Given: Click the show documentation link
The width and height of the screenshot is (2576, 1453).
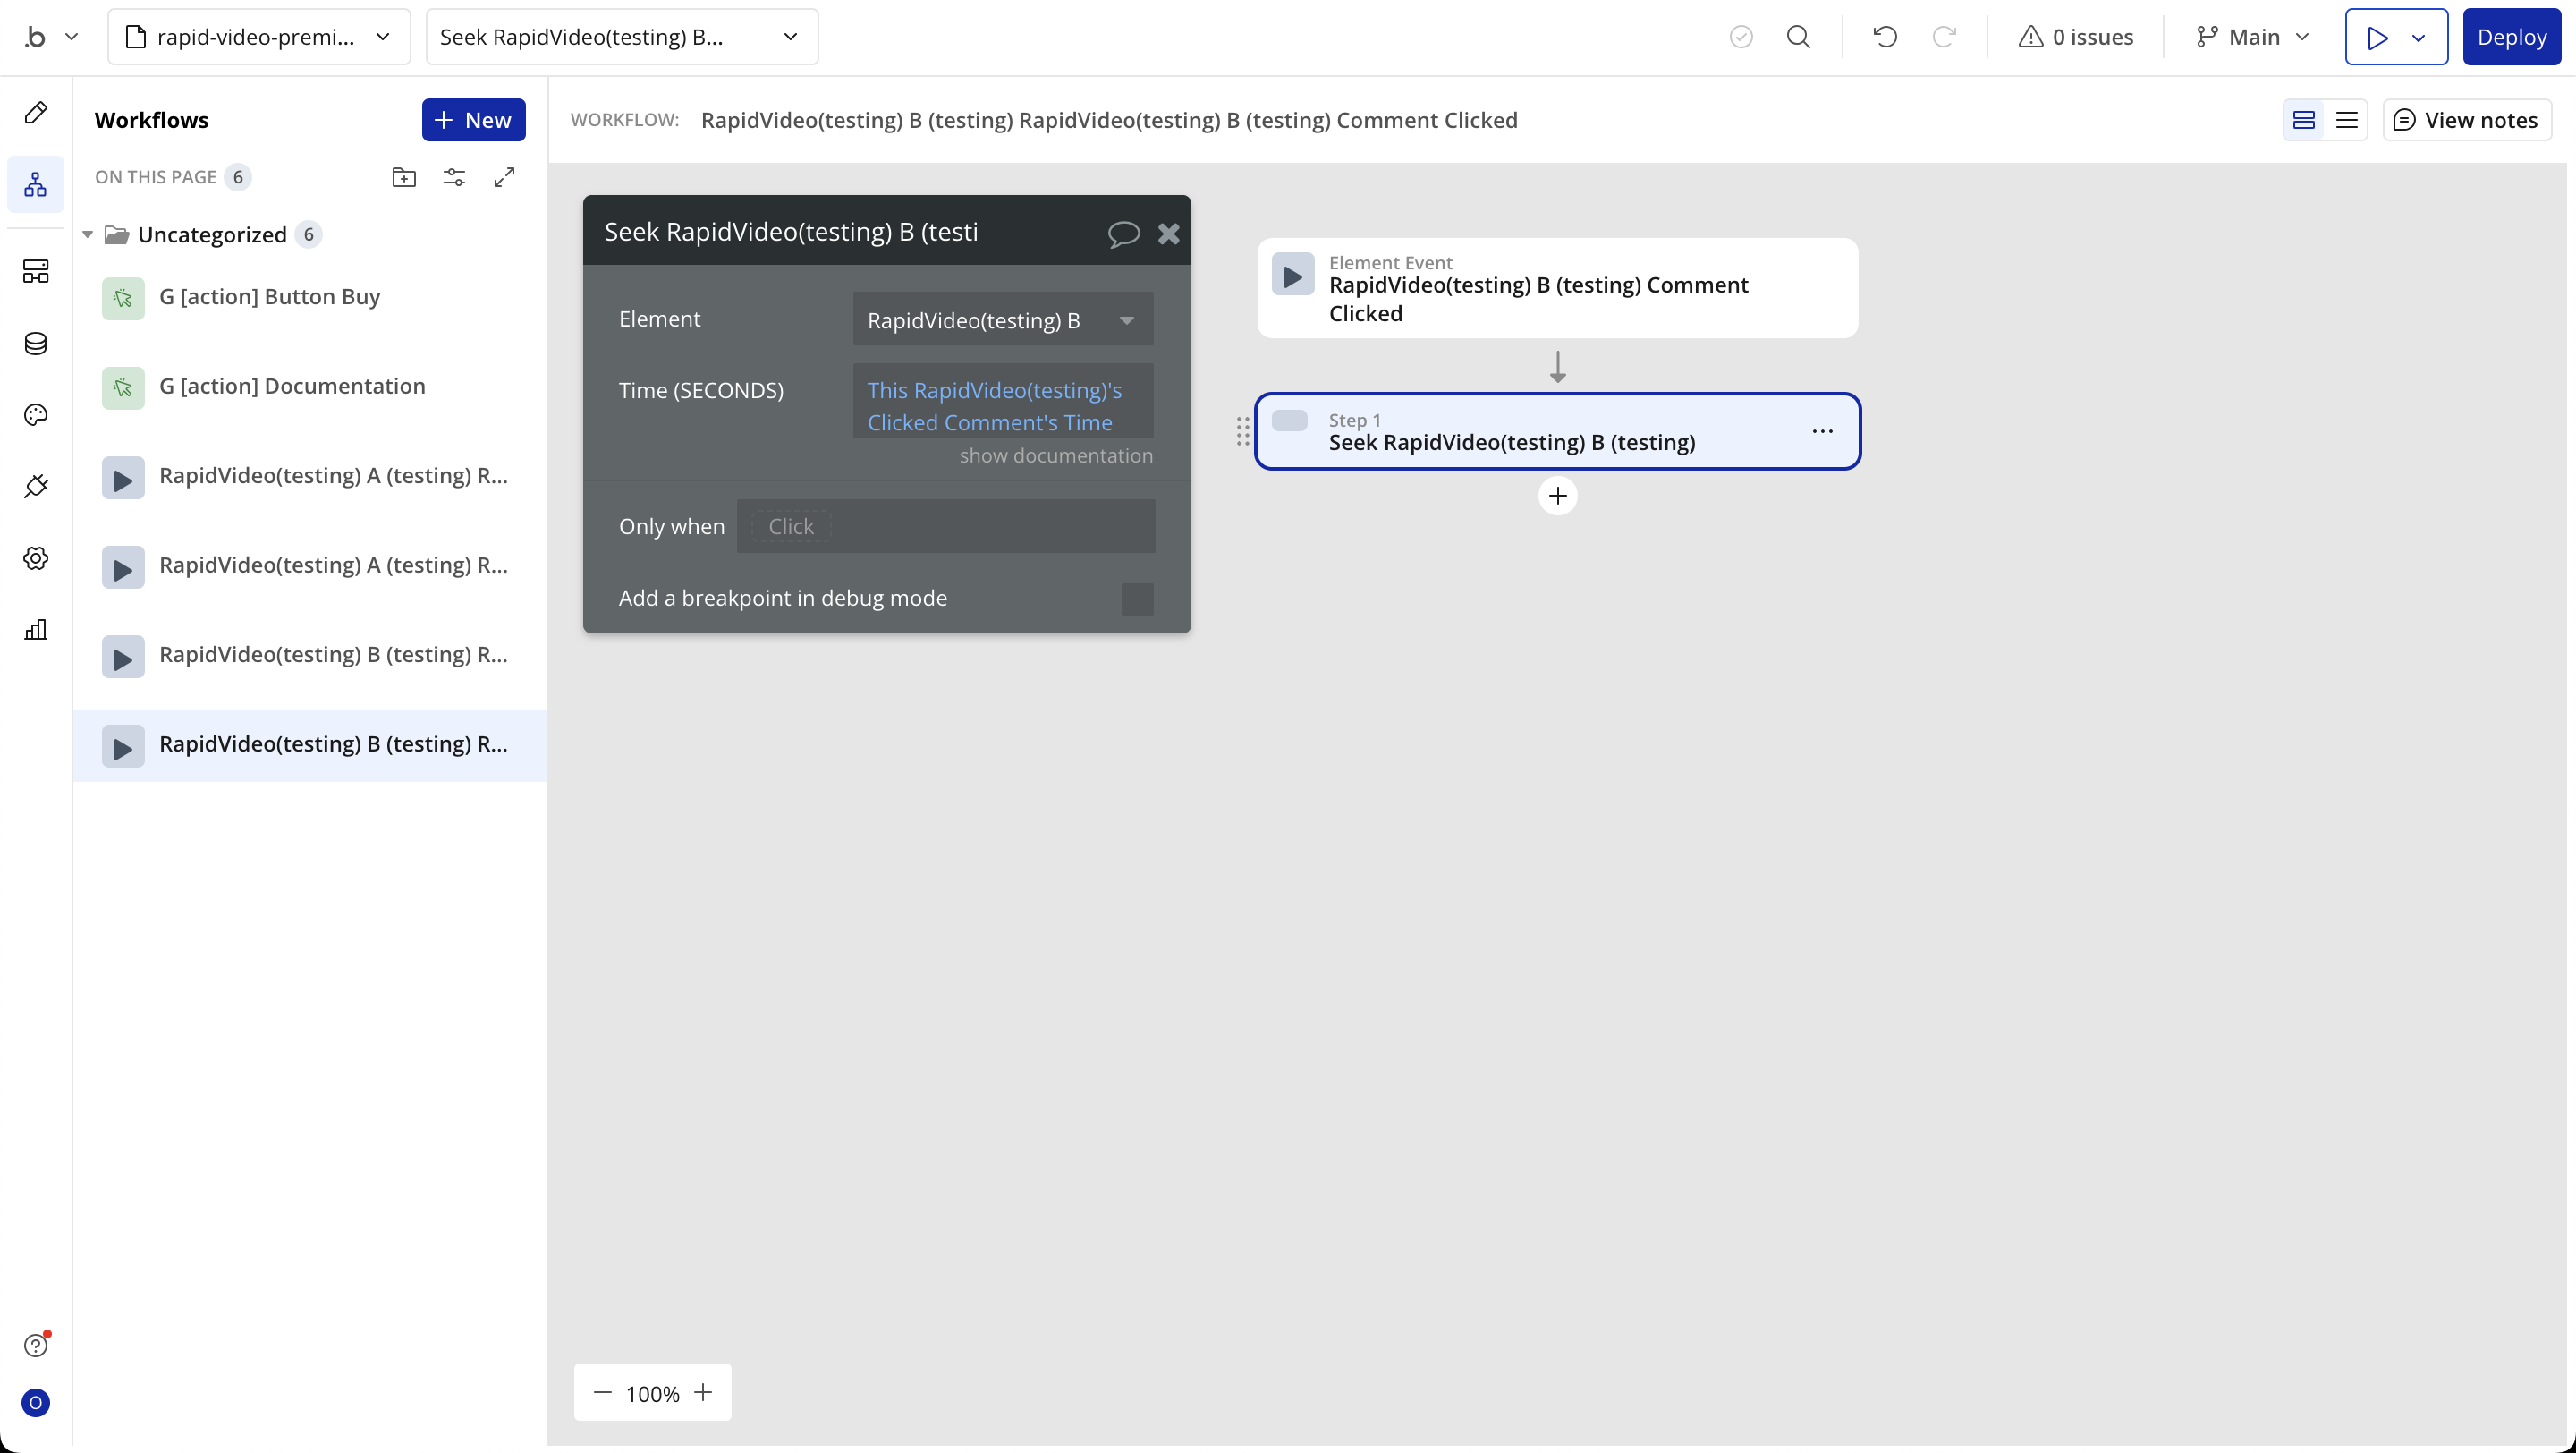Looking at the screenshot, I should 1055,456.
